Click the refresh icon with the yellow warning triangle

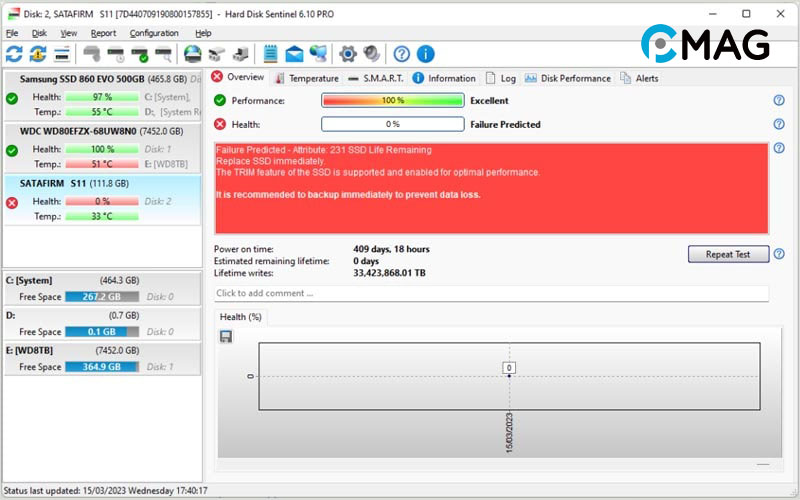tap(38, 54)
